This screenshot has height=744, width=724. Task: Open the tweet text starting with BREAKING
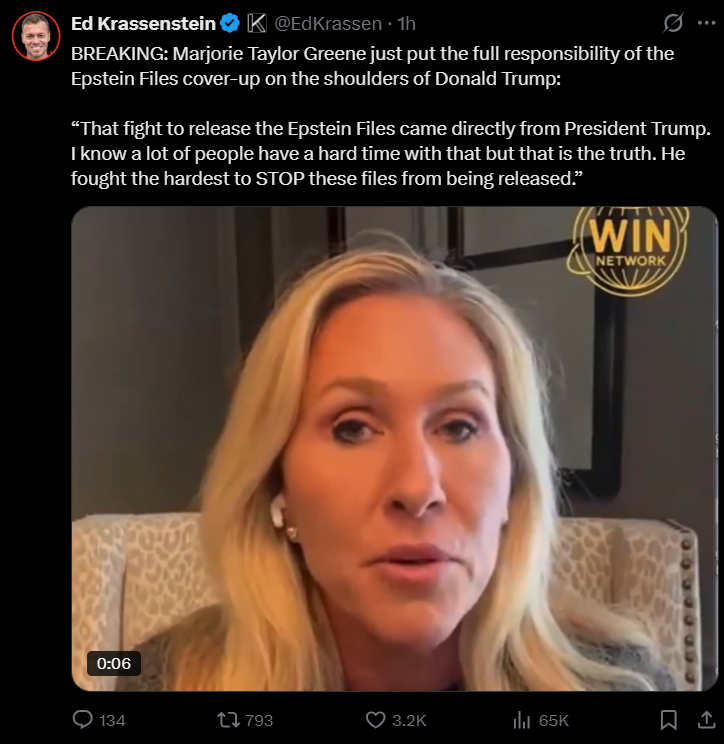[391, 116]
